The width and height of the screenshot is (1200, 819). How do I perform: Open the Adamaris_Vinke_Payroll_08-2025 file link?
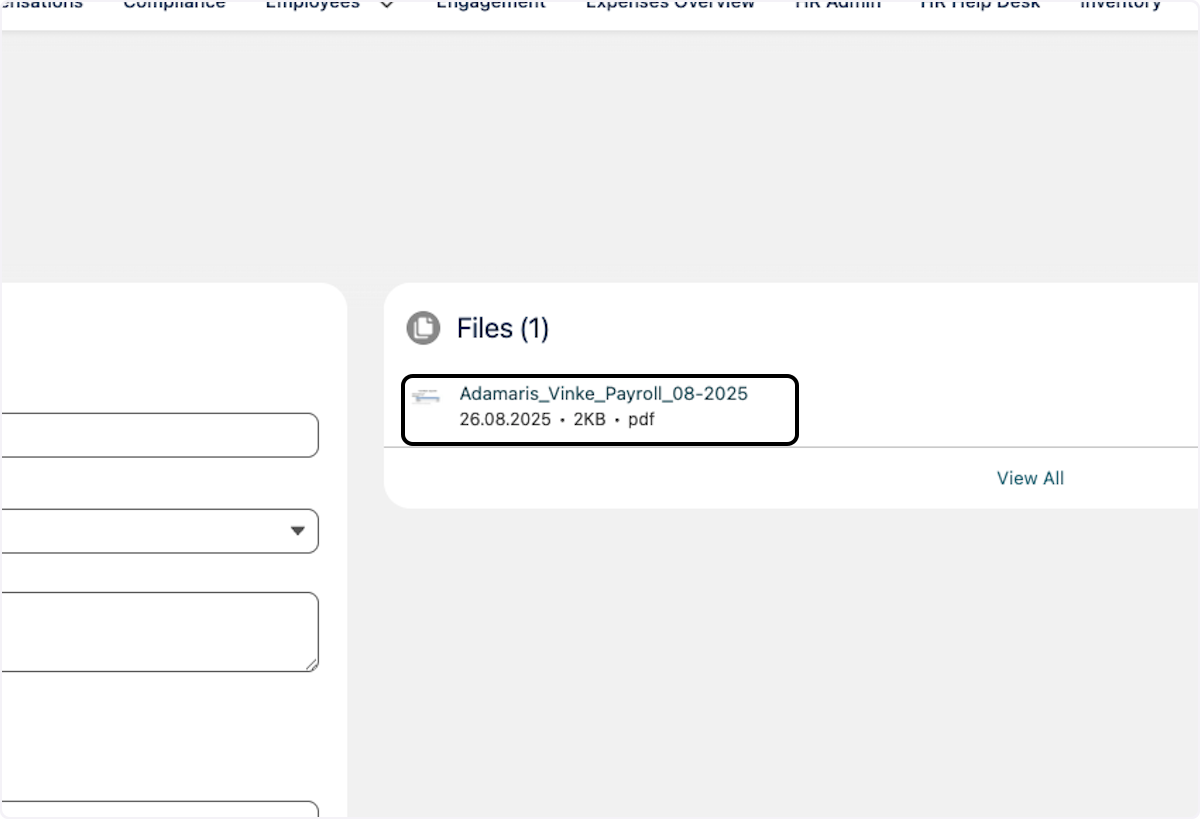[x=603, y=393]
